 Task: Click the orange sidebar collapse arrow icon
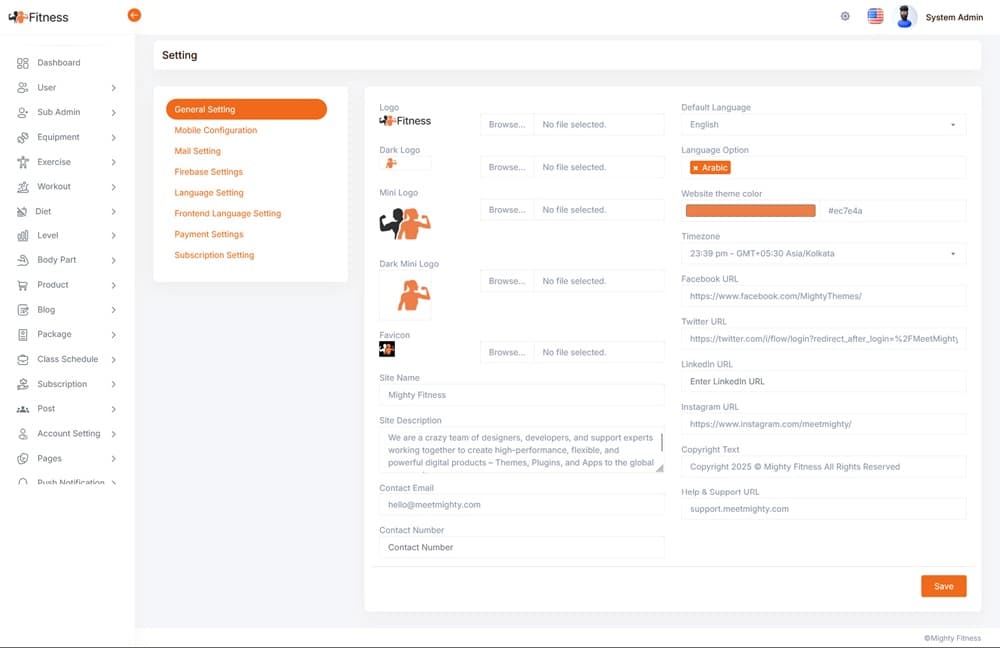point(134,15)
